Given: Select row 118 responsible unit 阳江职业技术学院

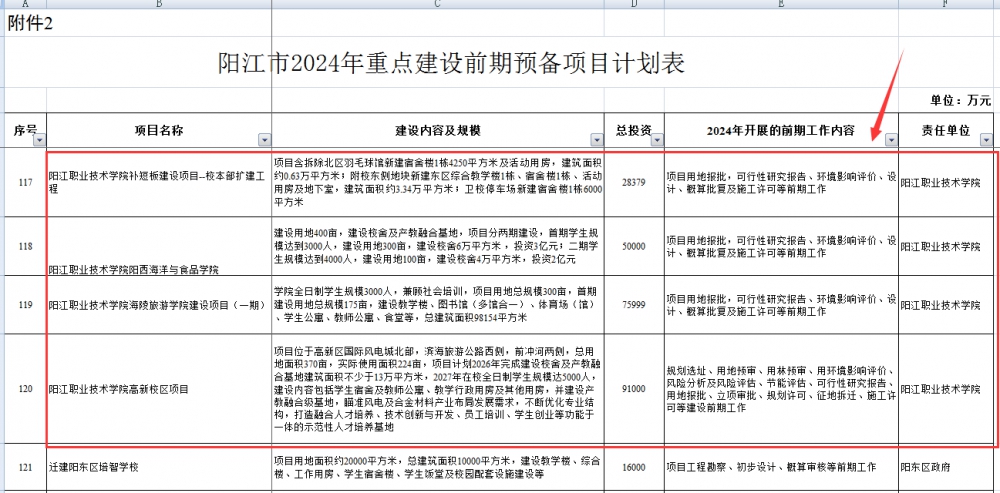Looking at the screenshot, I should 946,246.
